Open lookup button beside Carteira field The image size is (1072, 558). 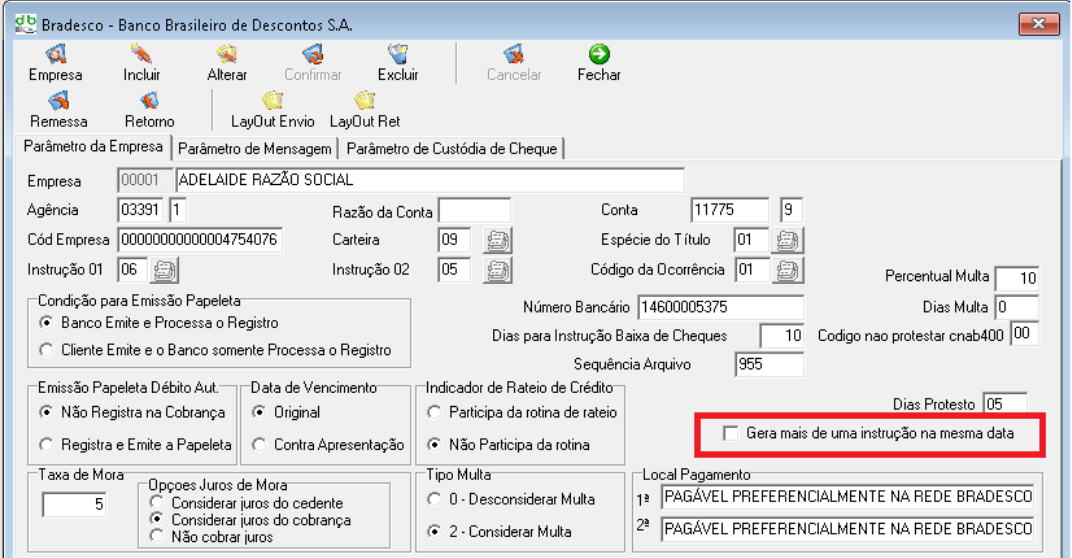(x=497, y=240)
